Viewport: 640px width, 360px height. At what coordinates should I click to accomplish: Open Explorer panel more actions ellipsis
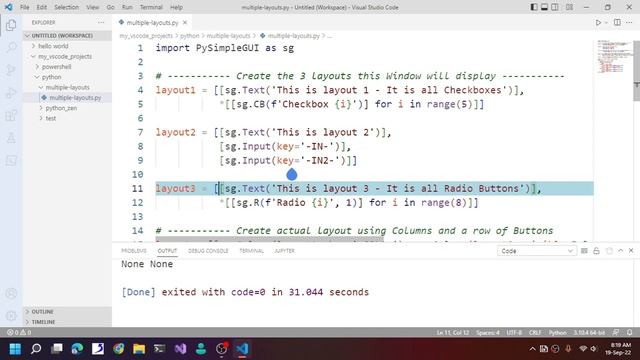click(x=101, y=22)
